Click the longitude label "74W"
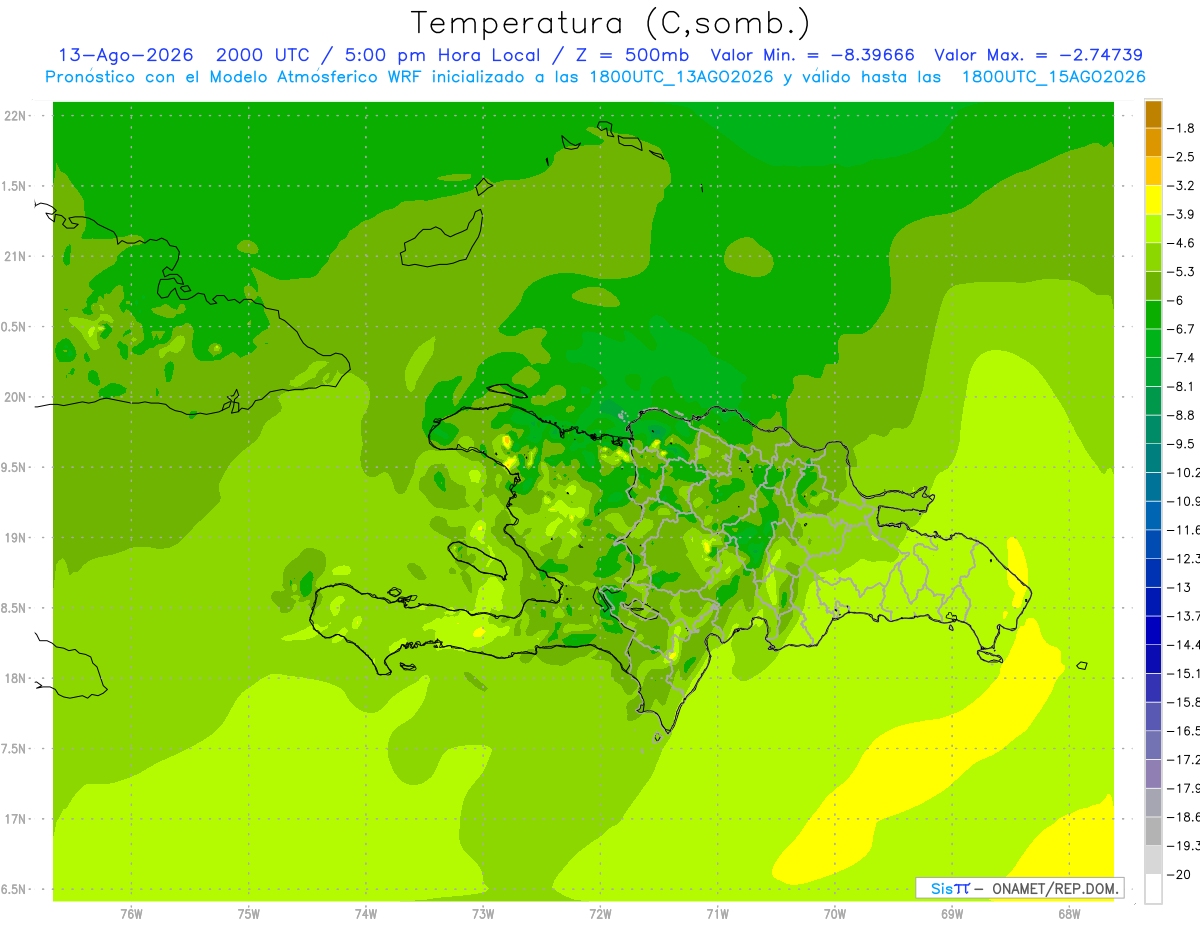 tap(366, 914)
